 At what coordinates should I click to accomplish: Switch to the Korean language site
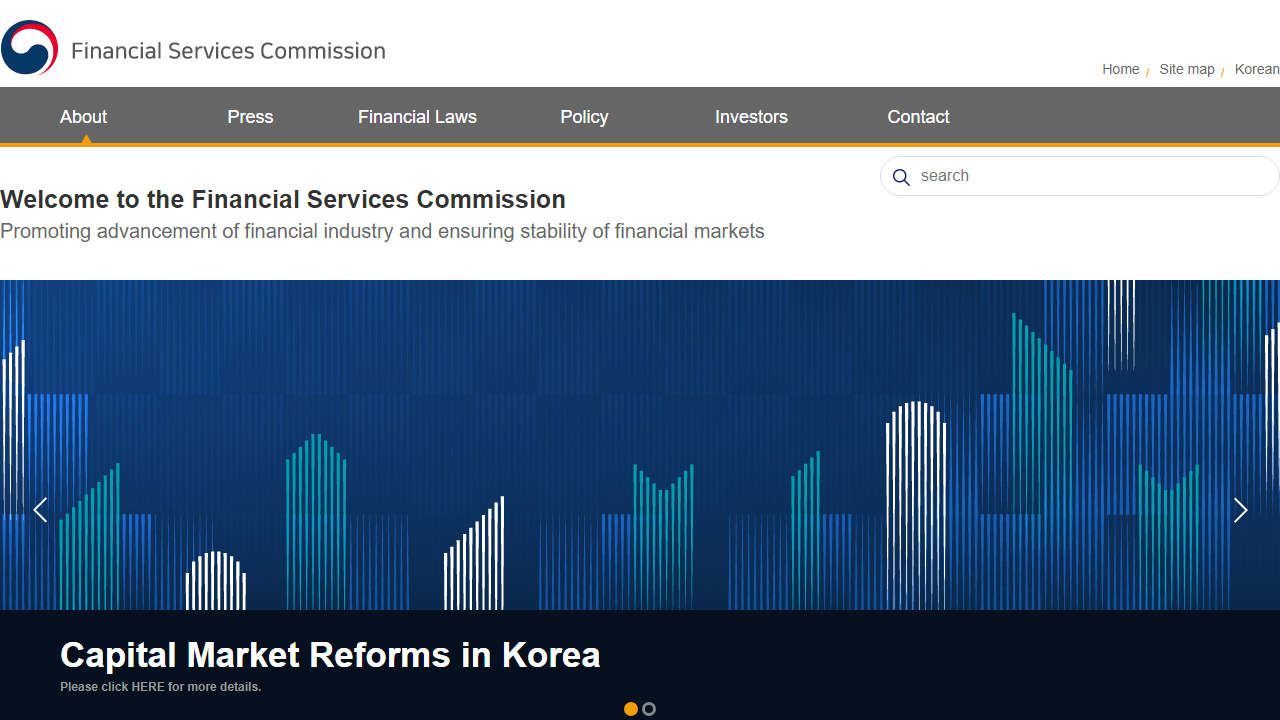(1256, 69)
